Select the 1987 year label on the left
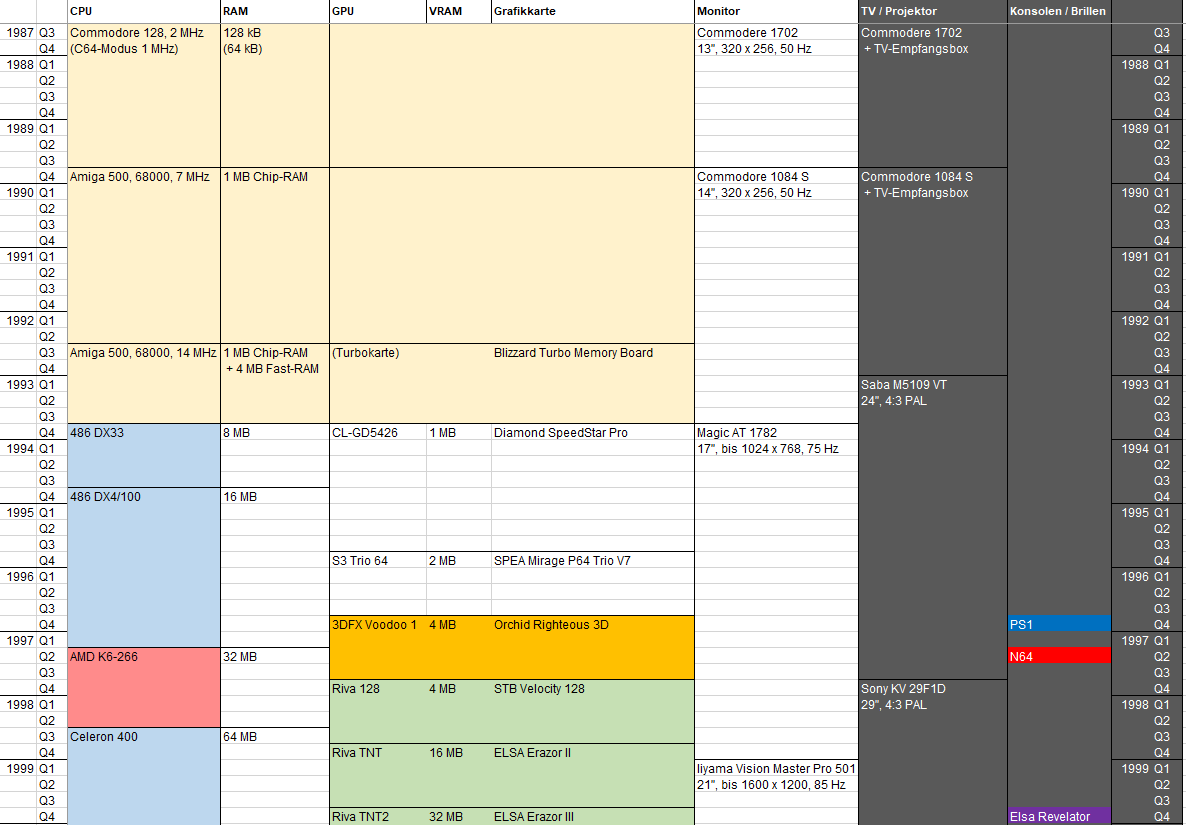1186x825 pixels. (x=20, y=33)
